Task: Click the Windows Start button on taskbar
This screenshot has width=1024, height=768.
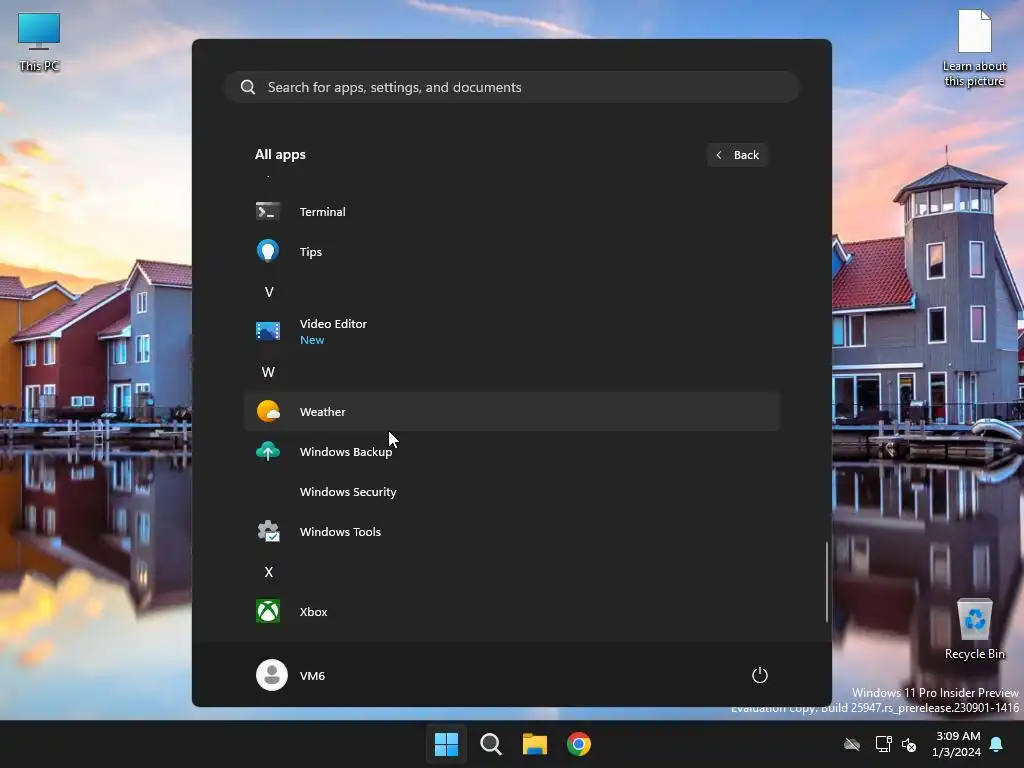Action: pos(447,744)
